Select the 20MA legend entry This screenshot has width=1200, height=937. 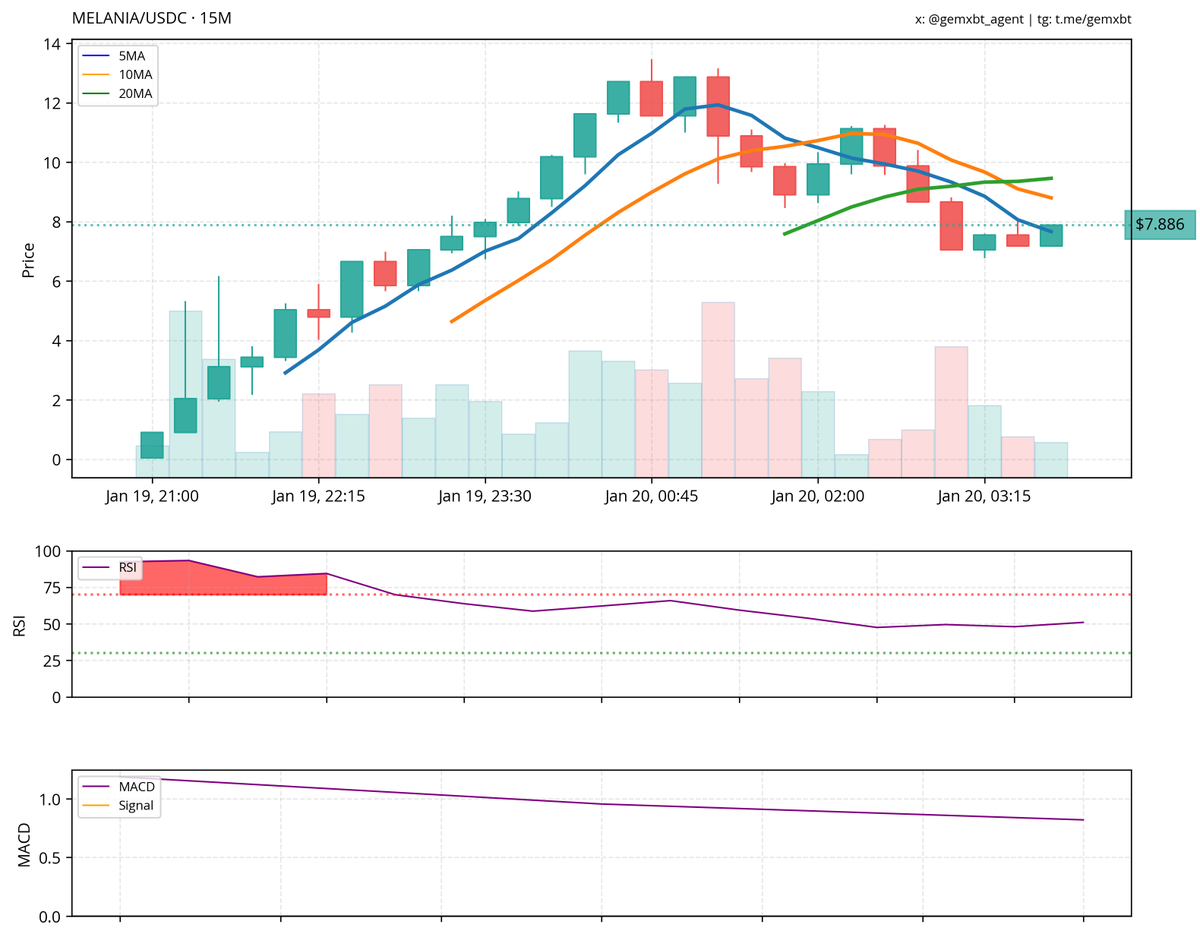coord(118,93)
